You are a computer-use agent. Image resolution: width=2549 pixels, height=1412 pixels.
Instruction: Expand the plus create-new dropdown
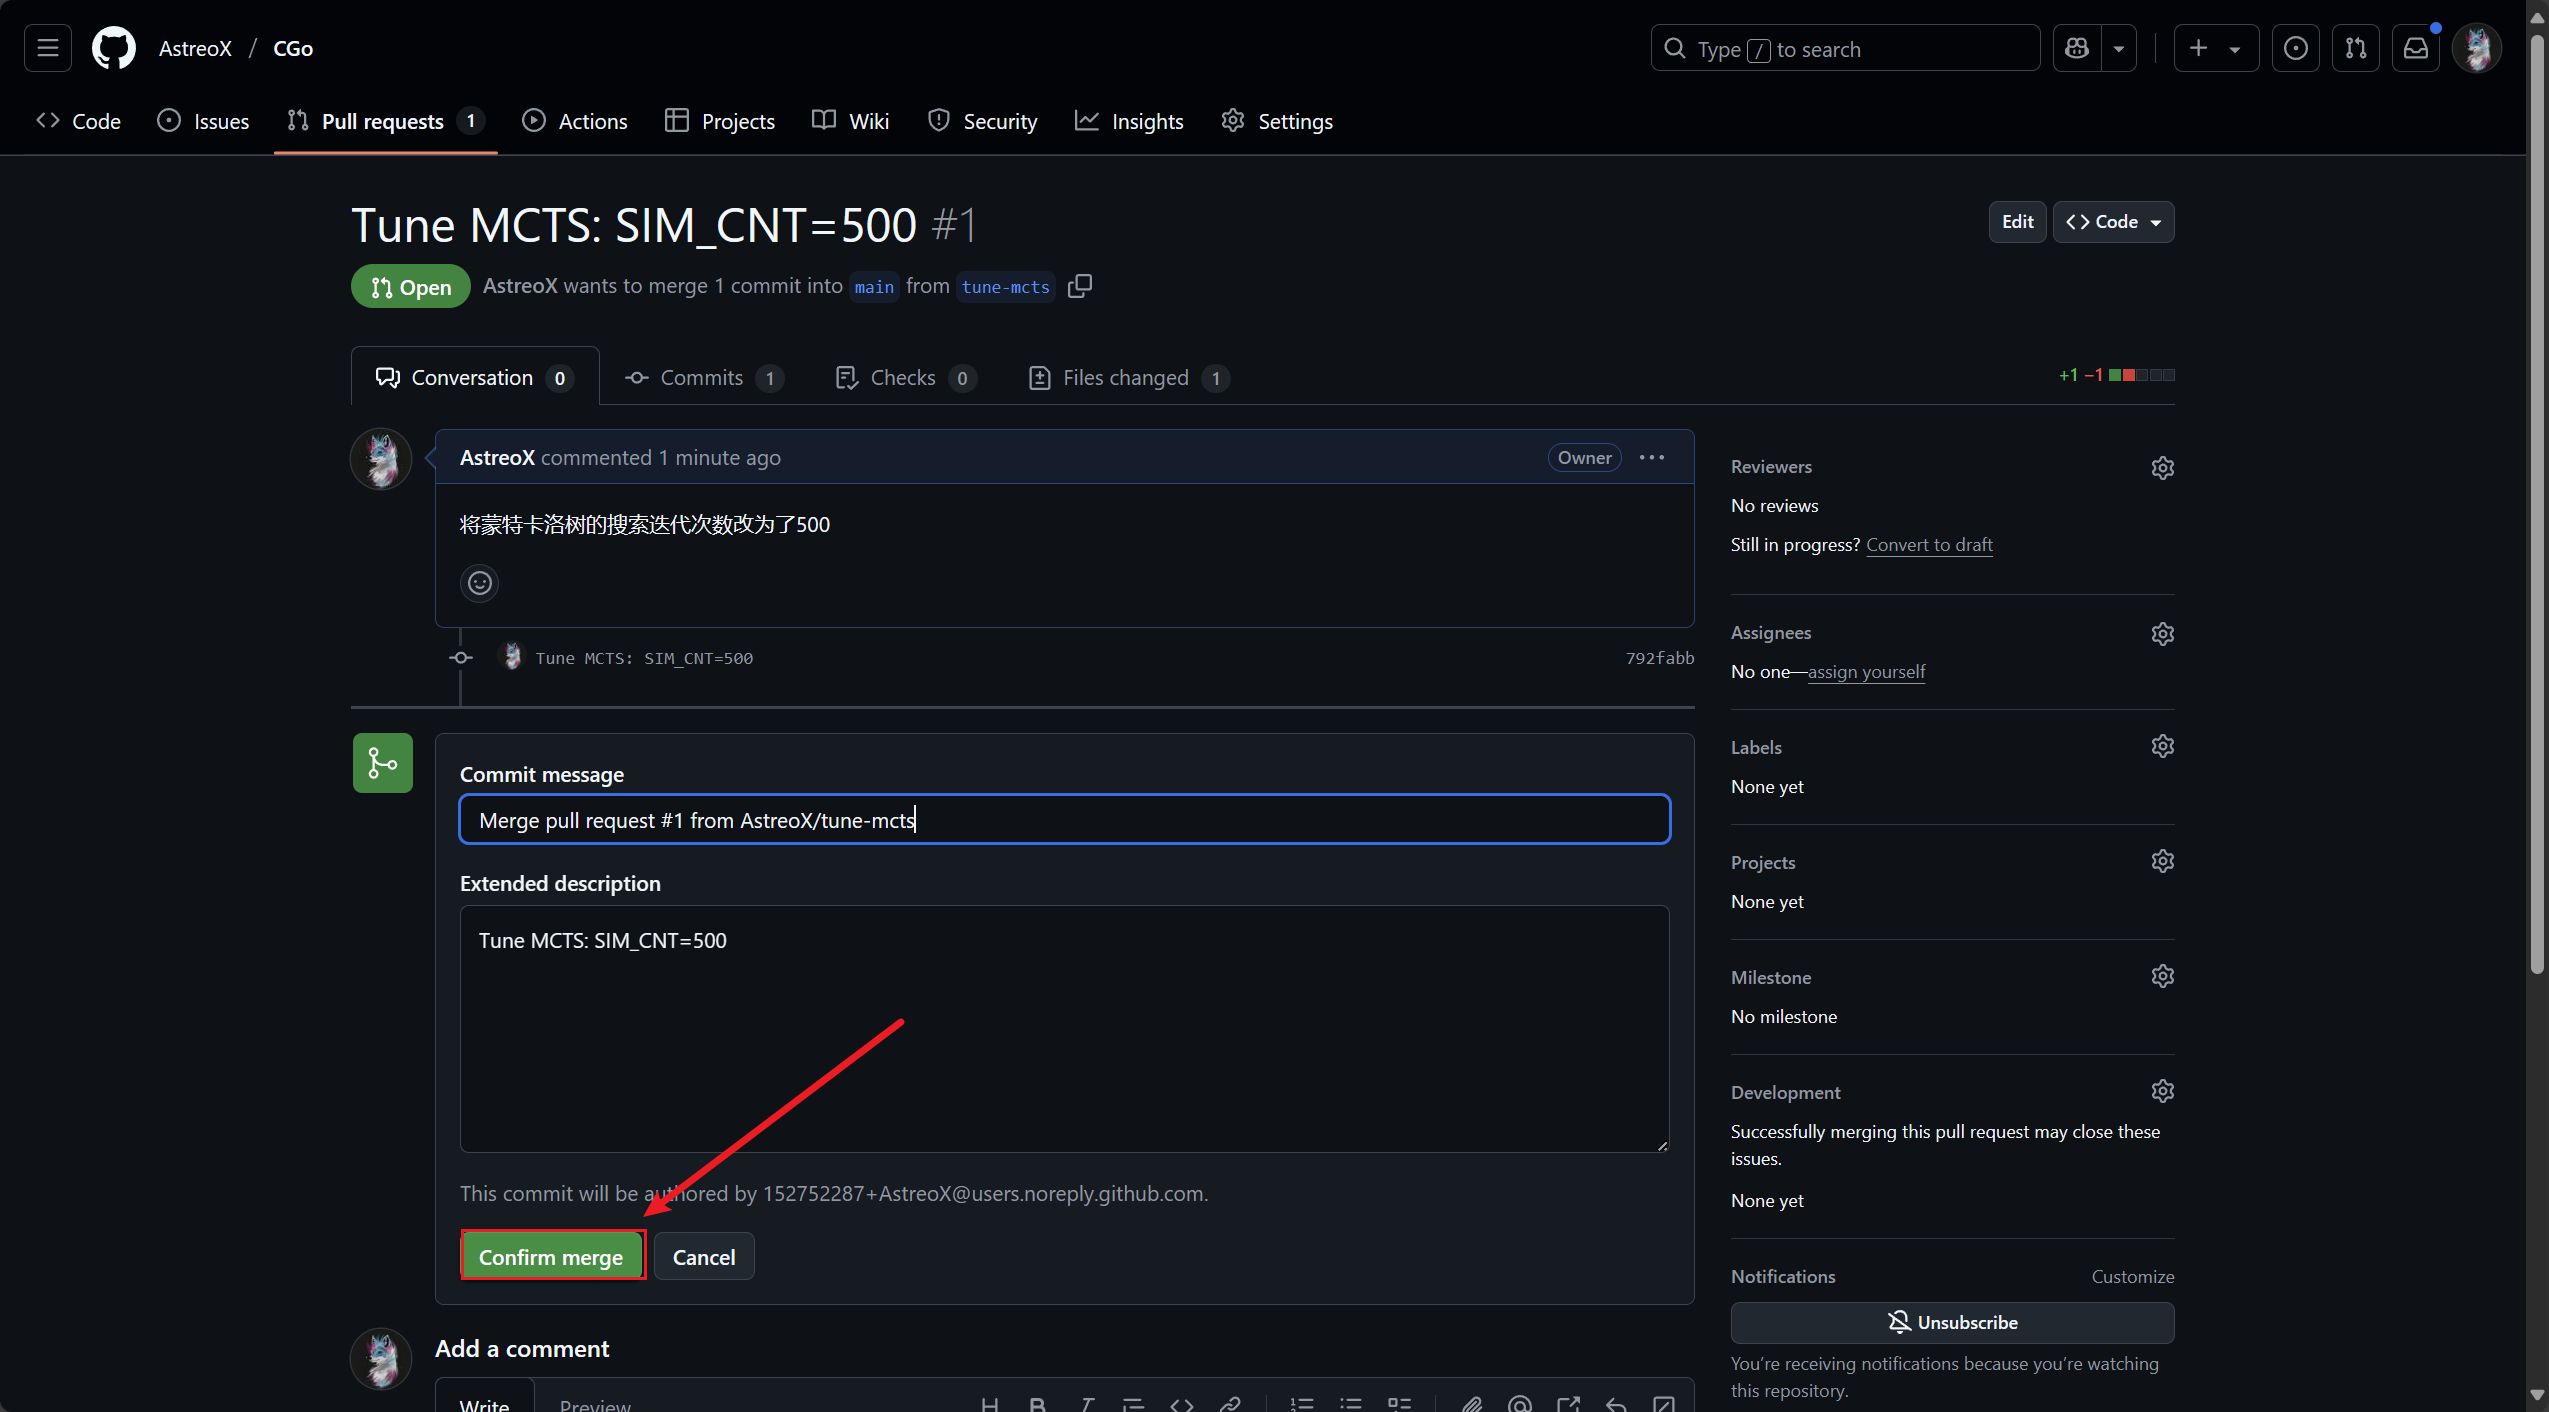[2216, 48]
